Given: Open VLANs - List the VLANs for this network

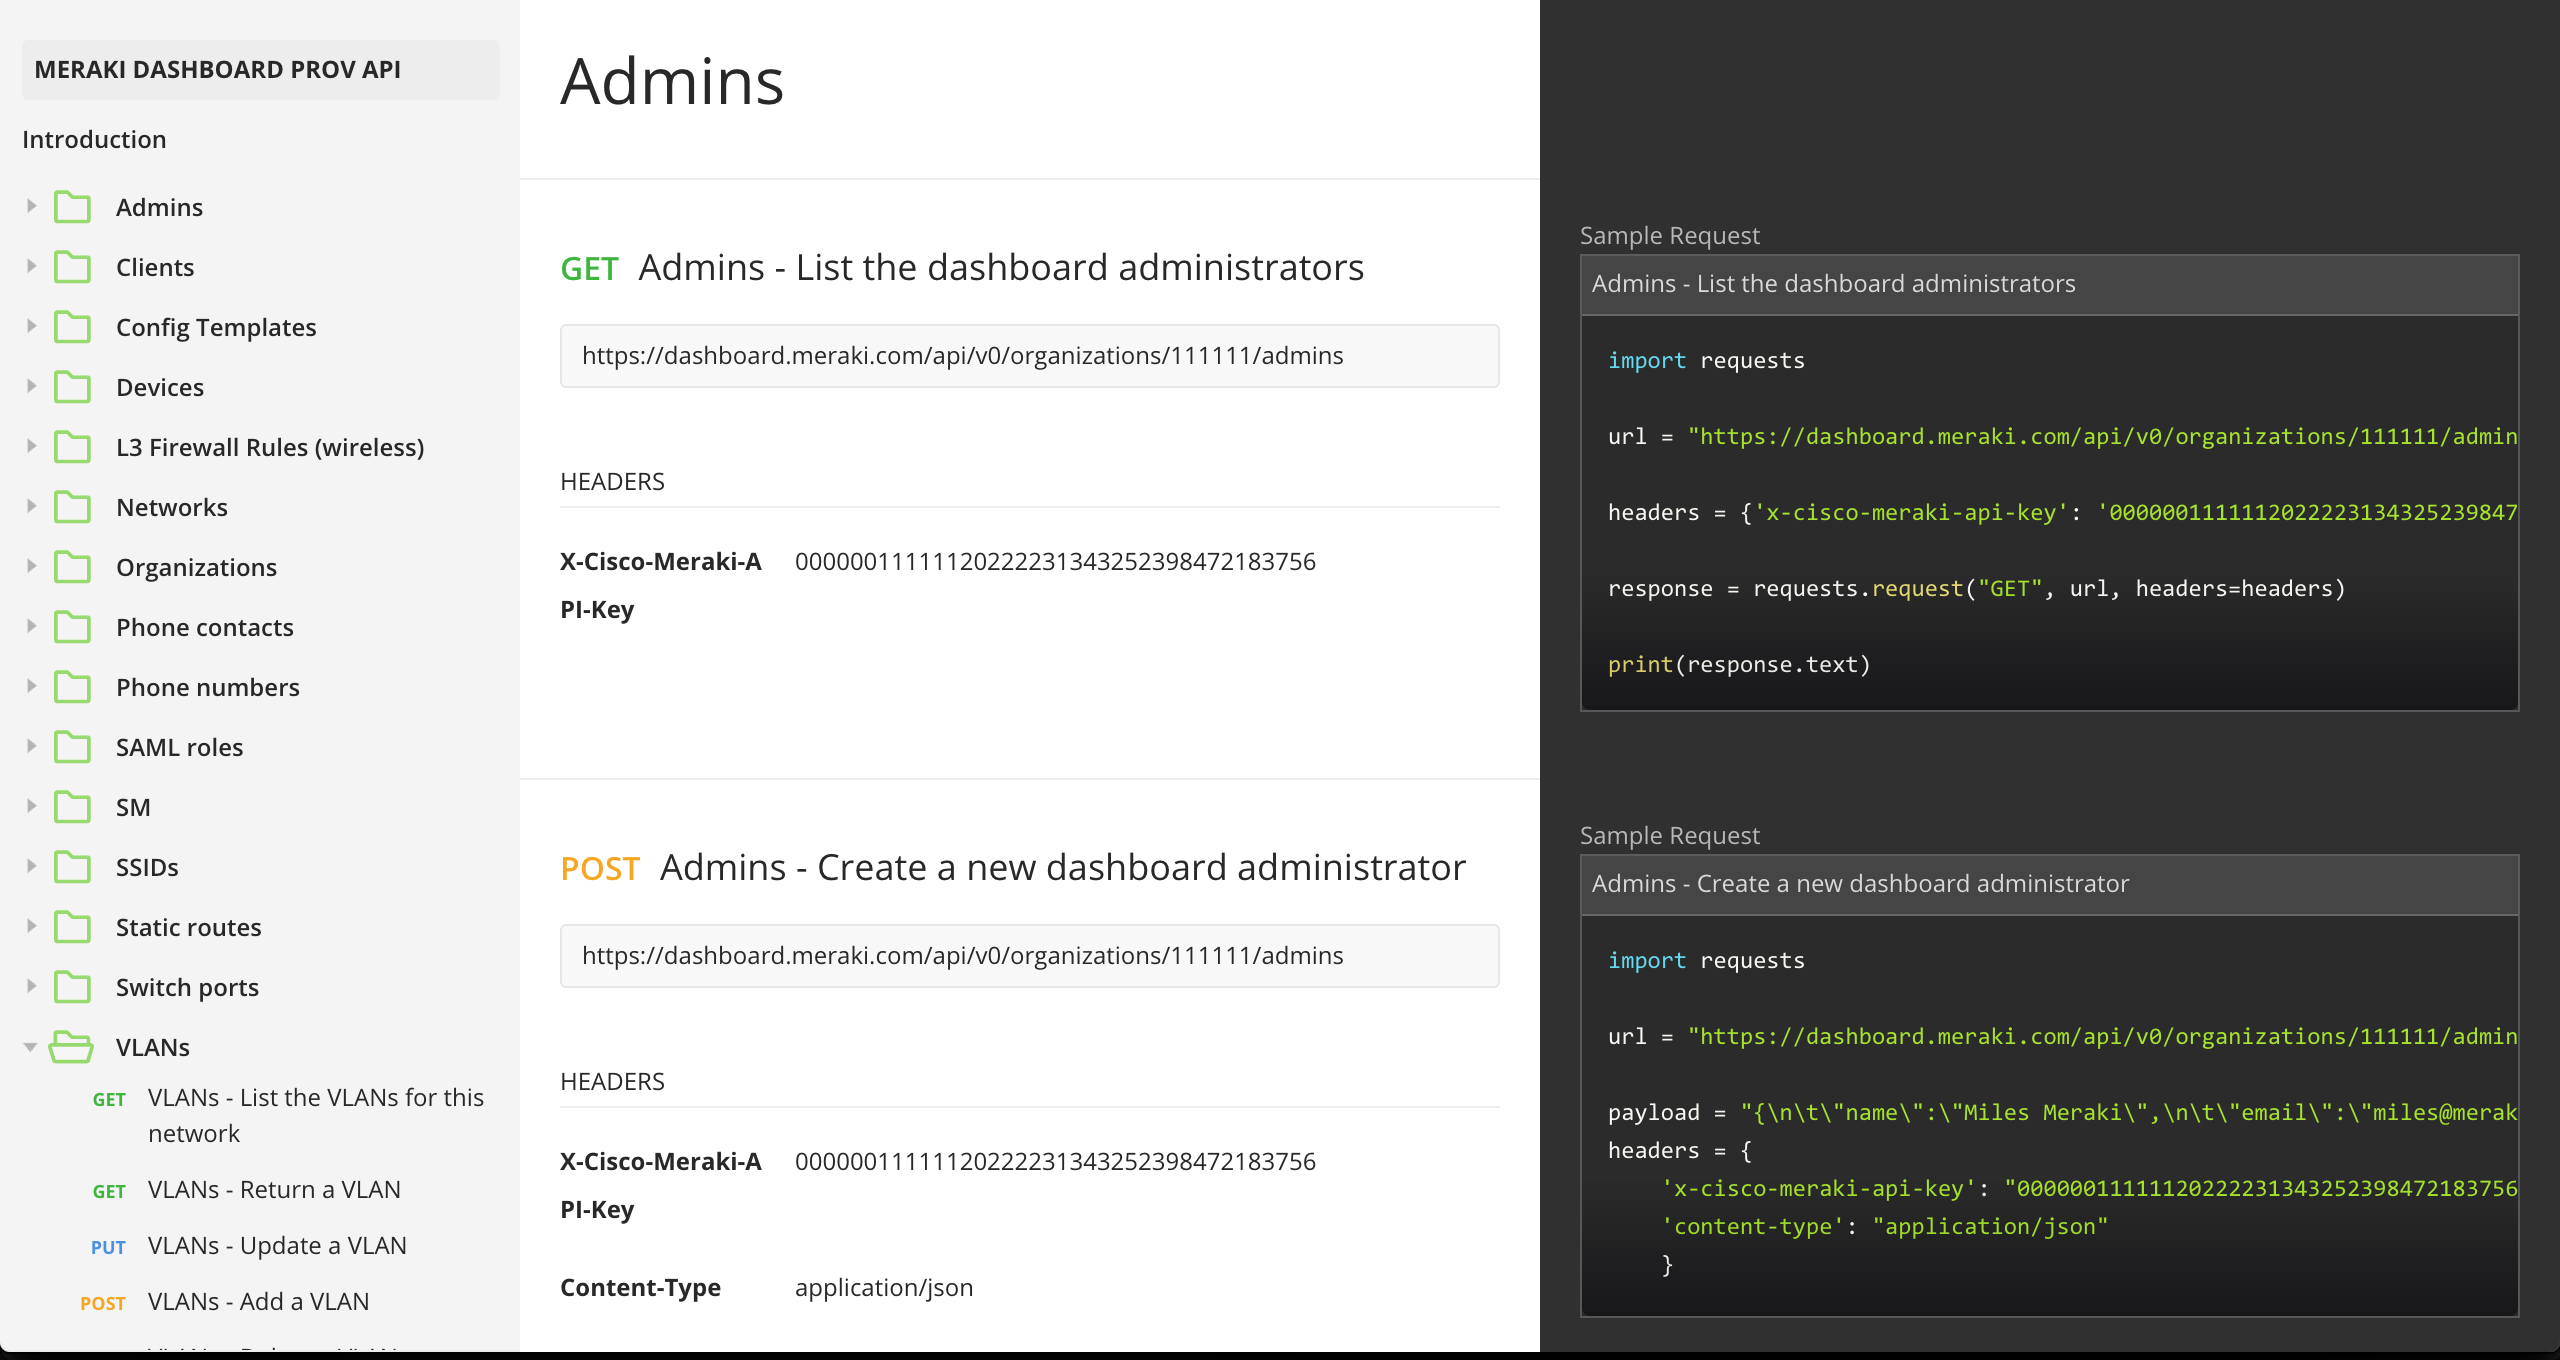Looking at the screenshot, I should 316,1115.
